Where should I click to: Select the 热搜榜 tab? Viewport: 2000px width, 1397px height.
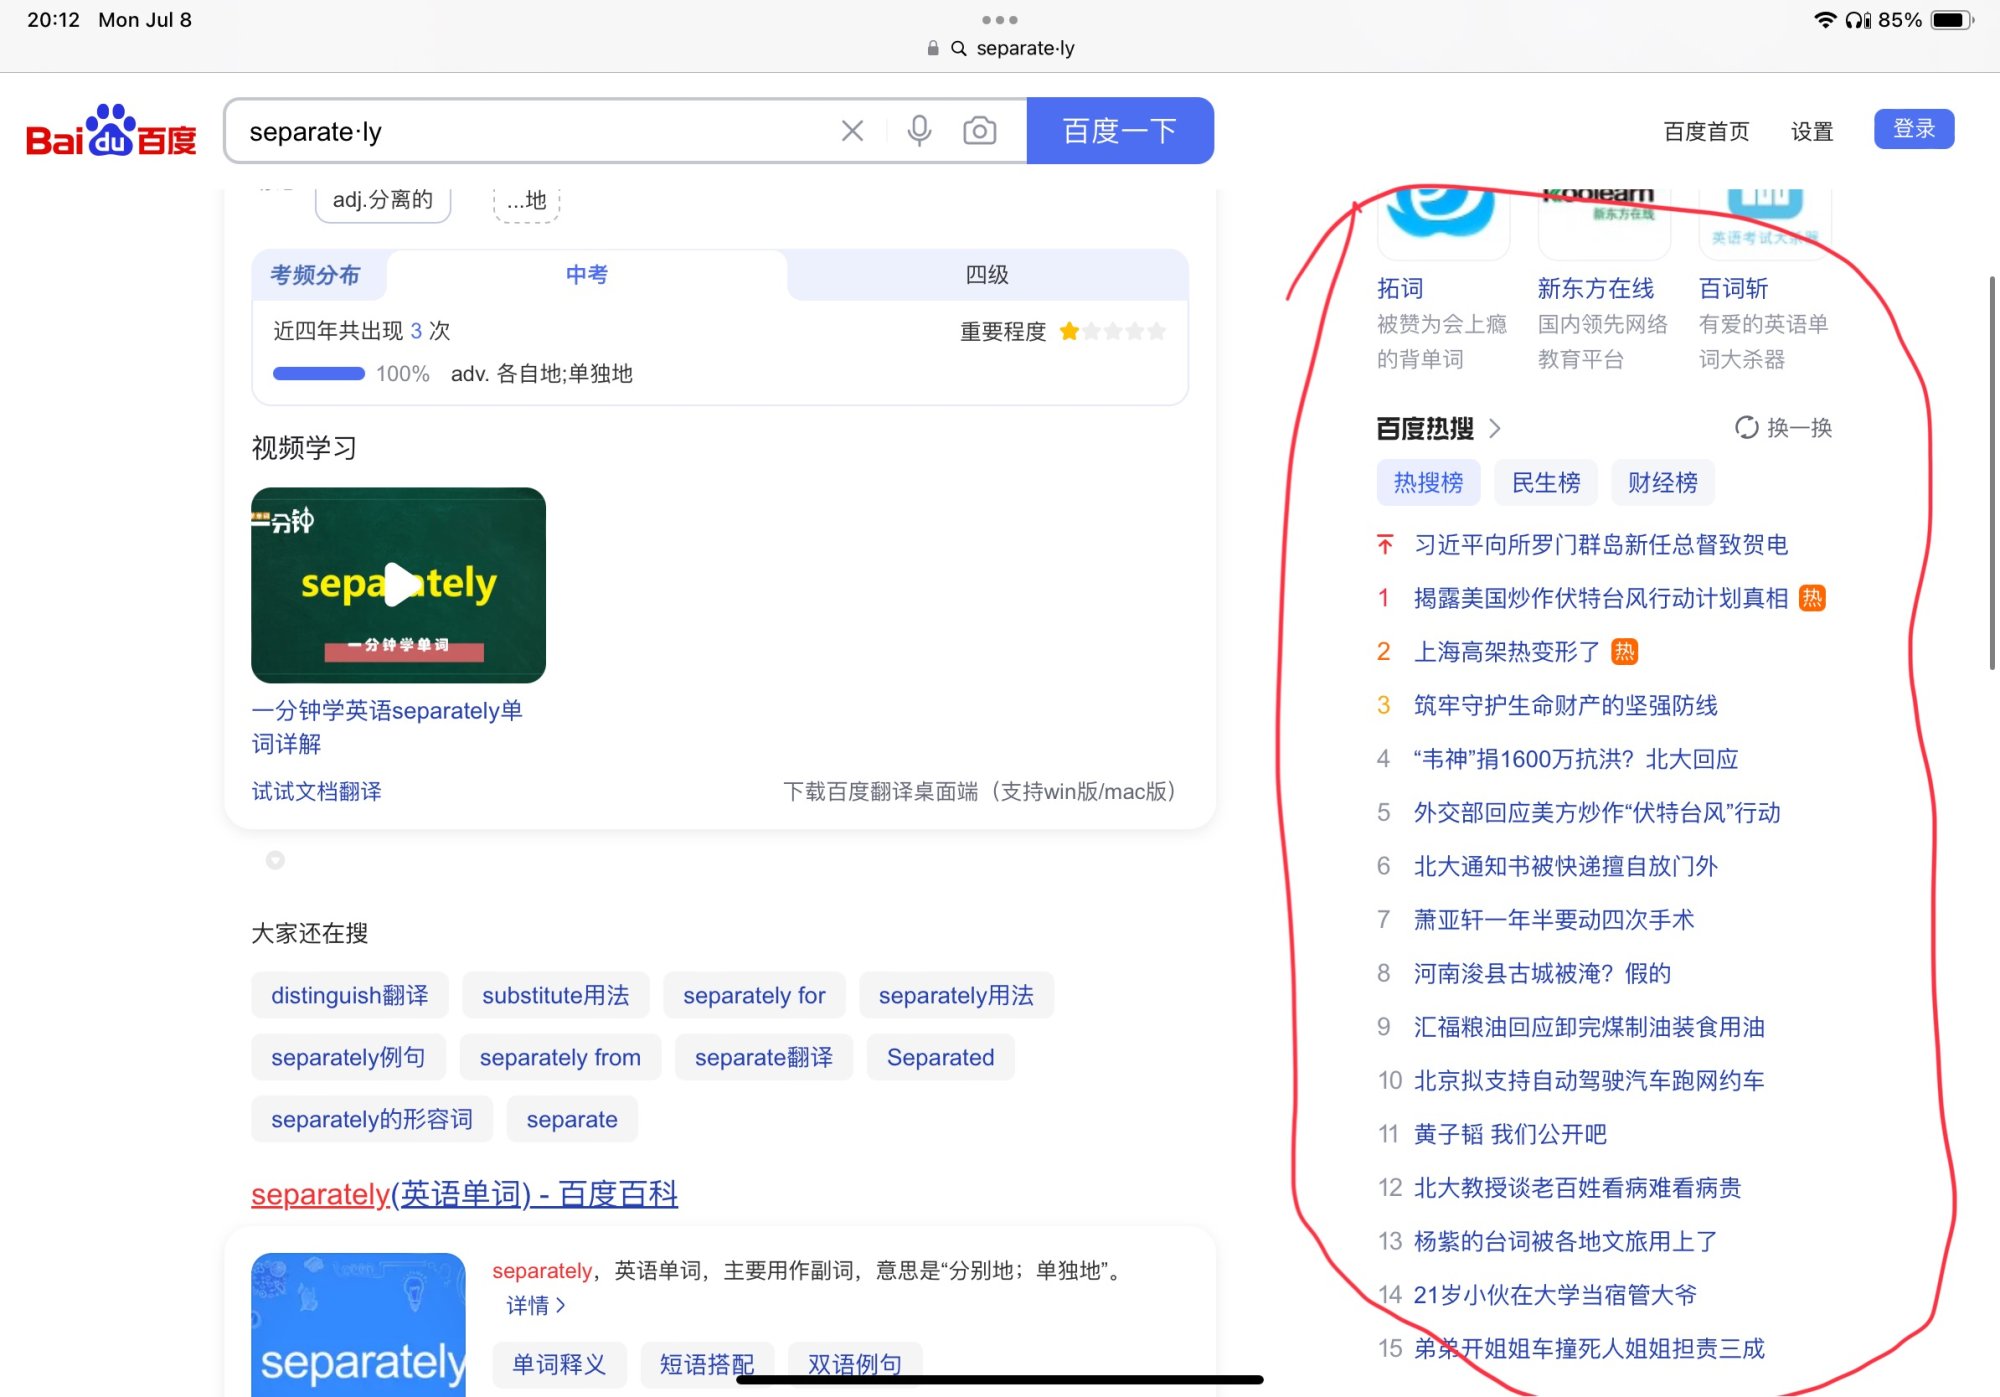click(x=1428, y=483)
